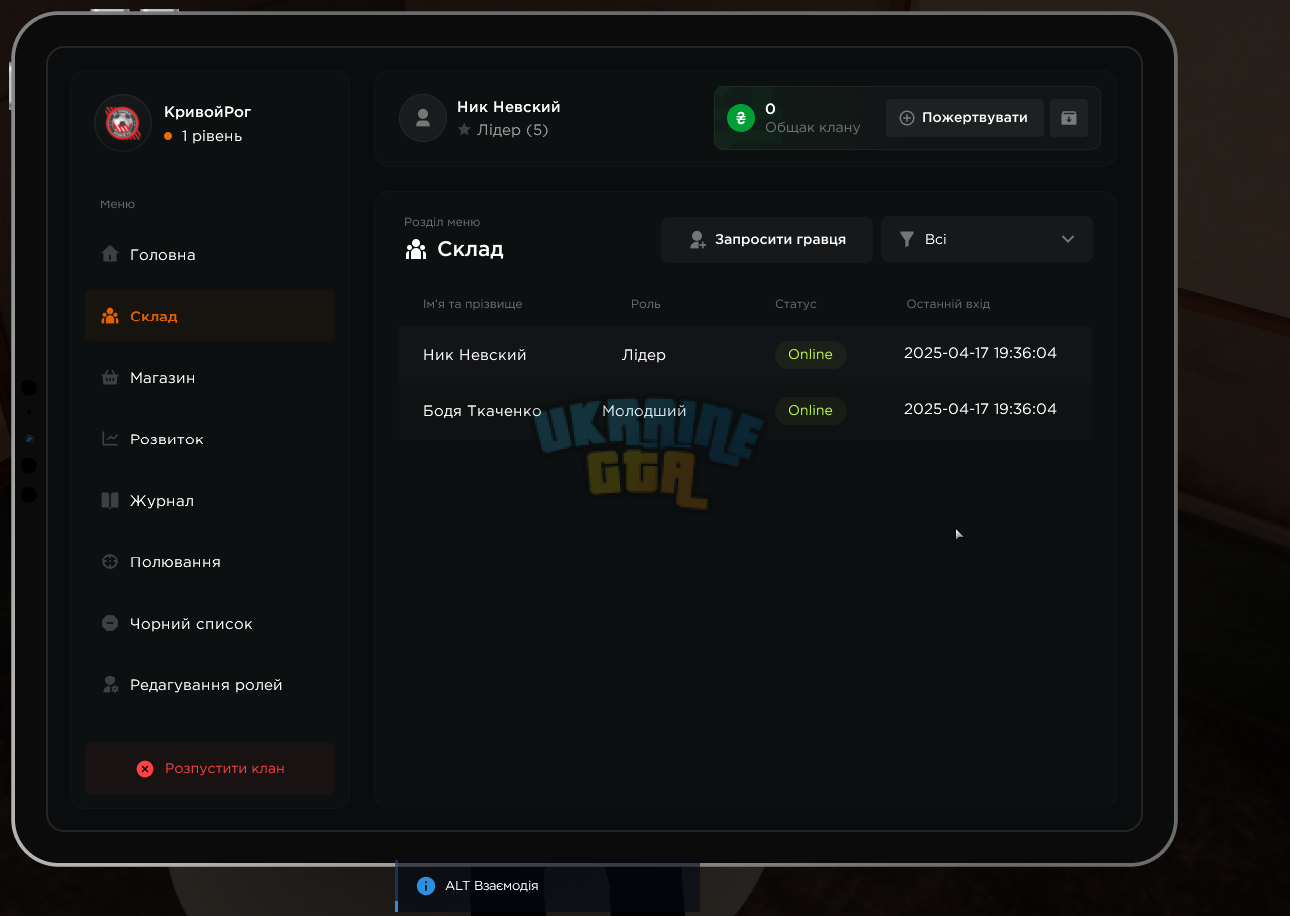The image size is (1290, 916).
Task: Click the red X icon on Розпустити клан
Action: click(x=145, y=769)
